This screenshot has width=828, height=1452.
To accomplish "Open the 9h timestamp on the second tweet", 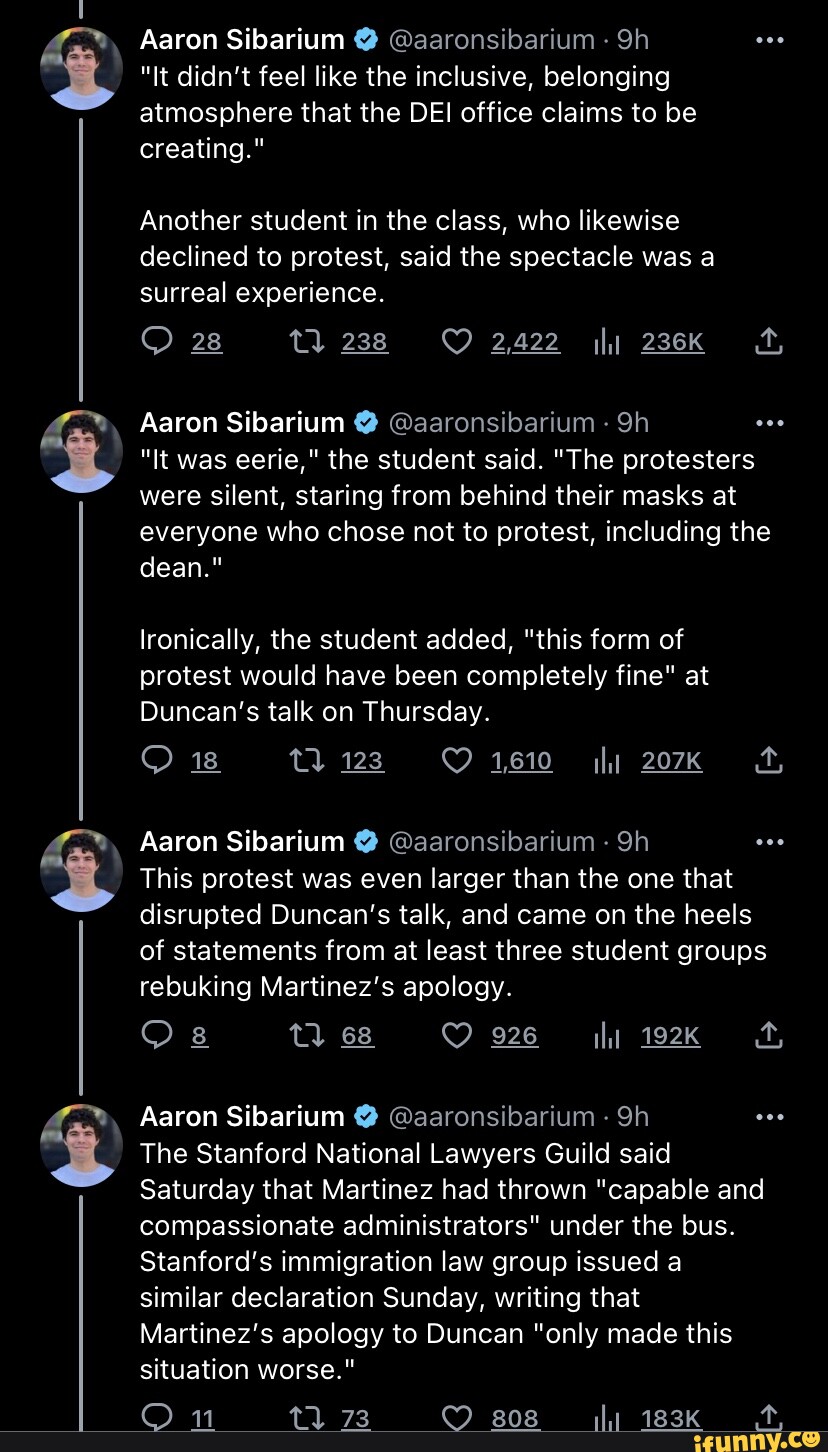I will pos(630,422).
